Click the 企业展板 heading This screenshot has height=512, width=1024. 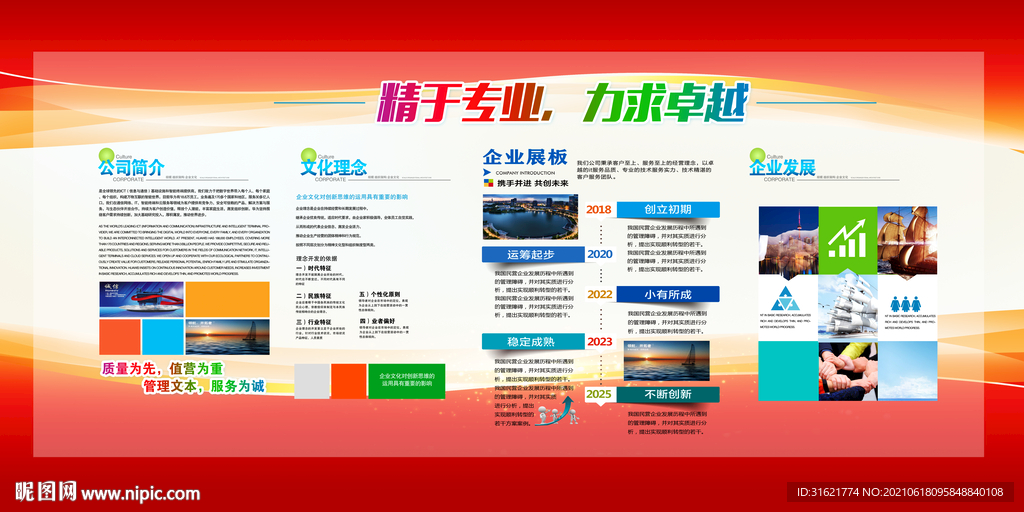pyautogui.click(x=525, y=157)
